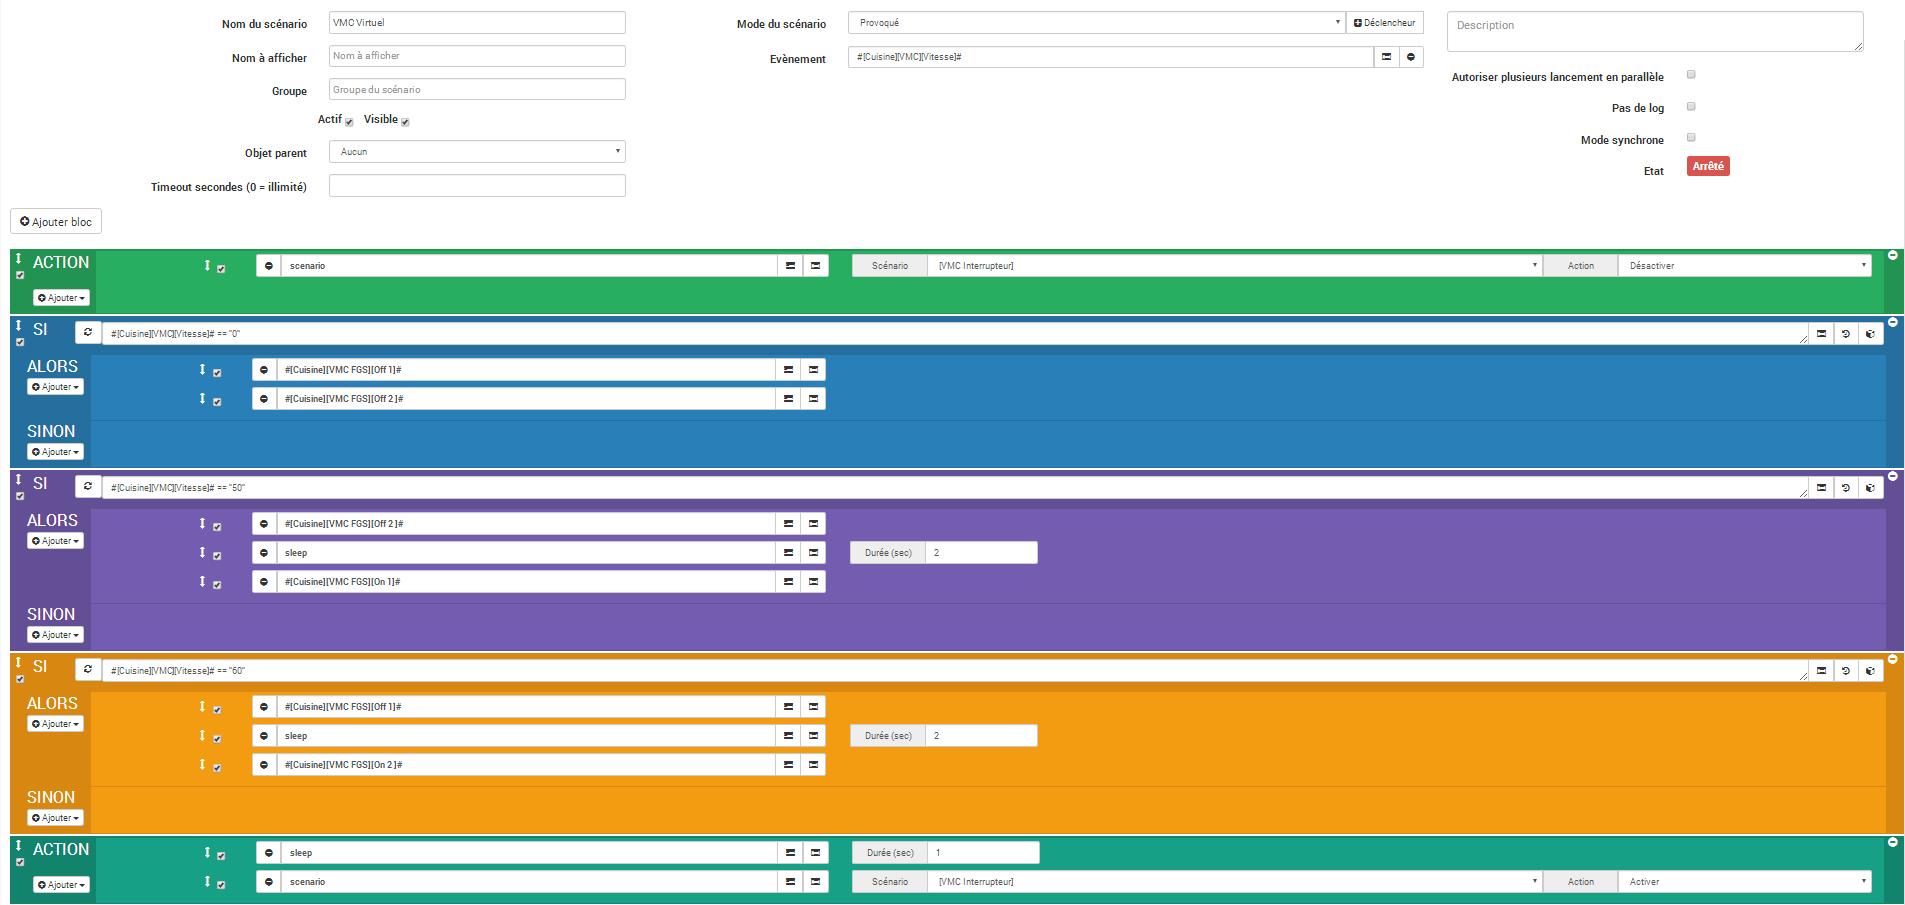The width and height of the screenshot is (1905, 905).
Task: Open Ajouter dropdown under SINON in purple block
Action: tap(55, 635)
